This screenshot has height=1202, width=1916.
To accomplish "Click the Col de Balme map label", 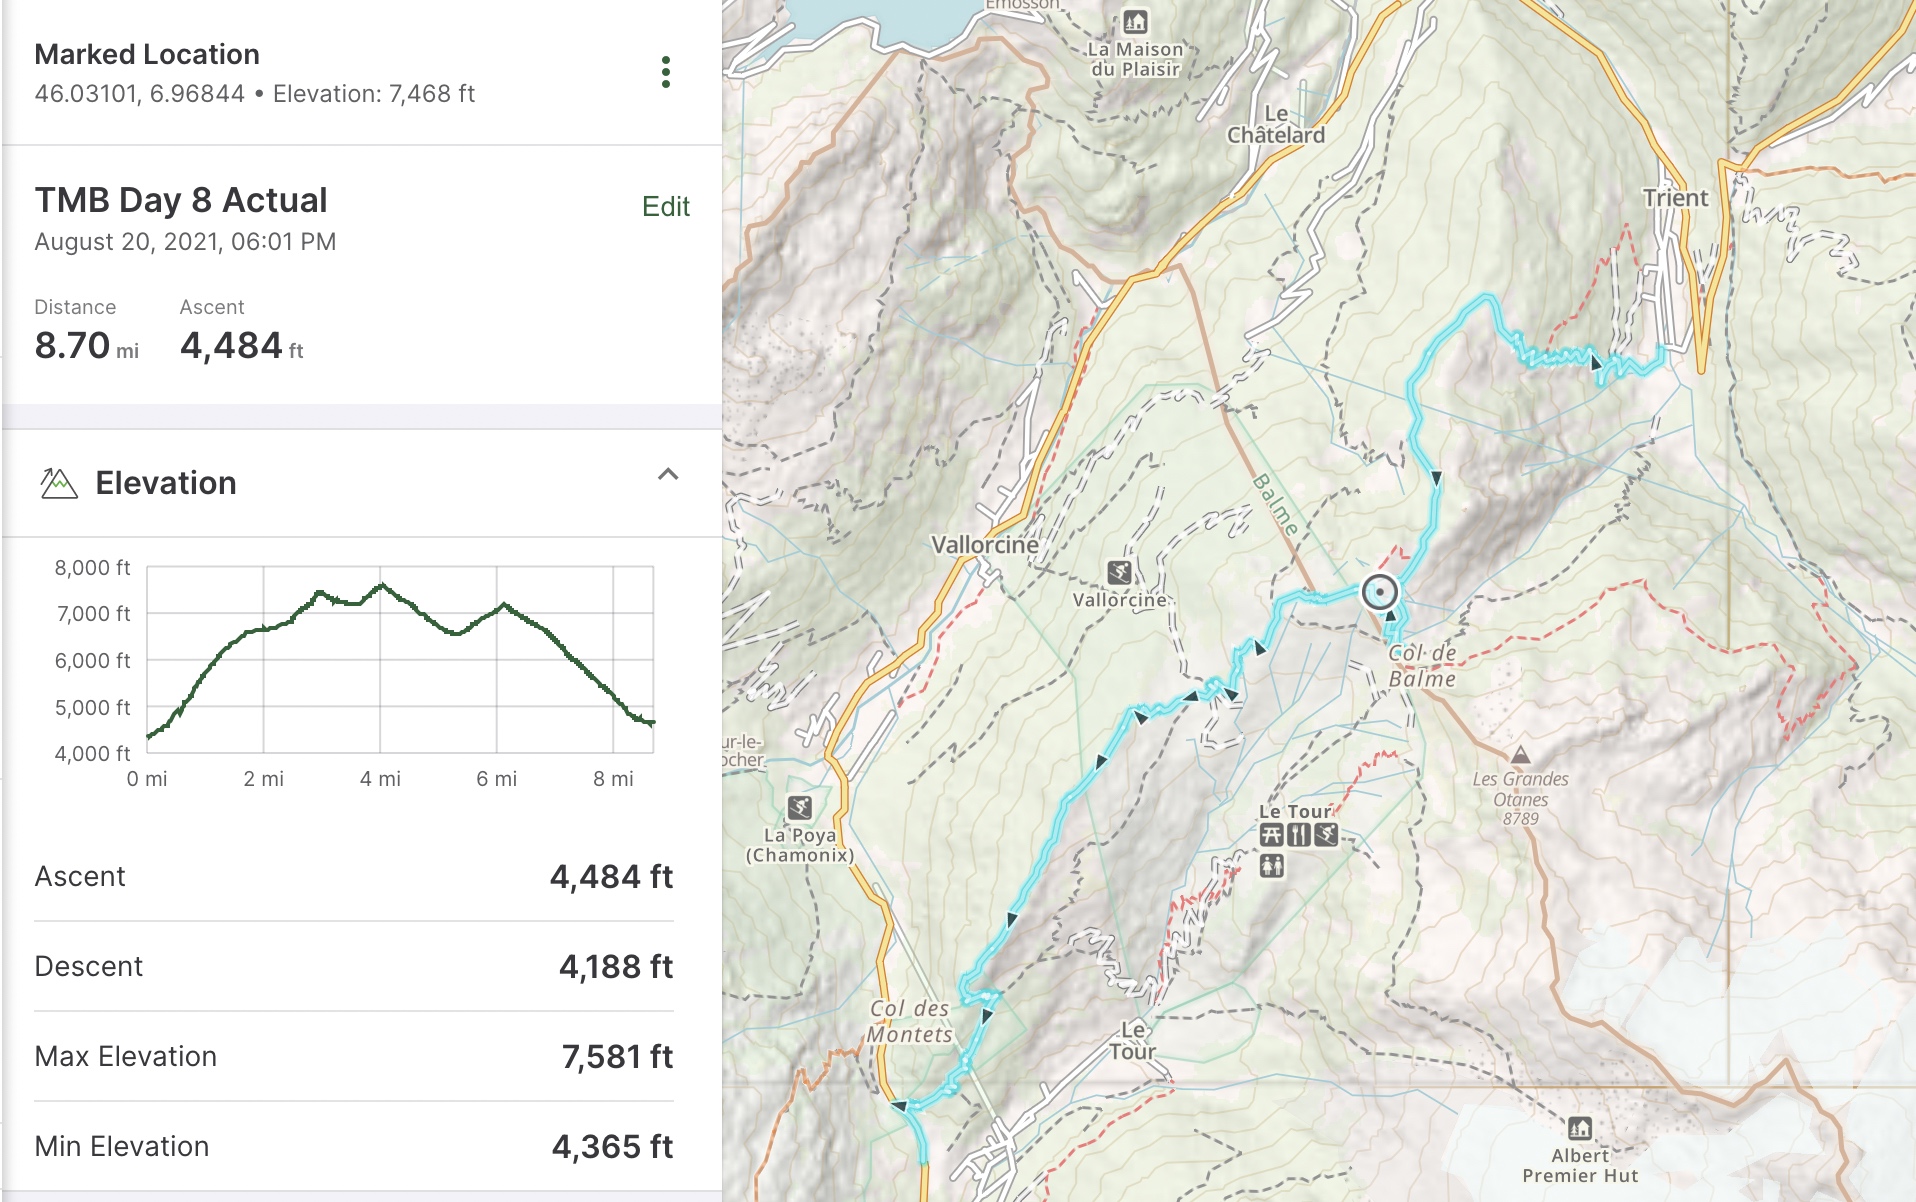I will 1422,666.
